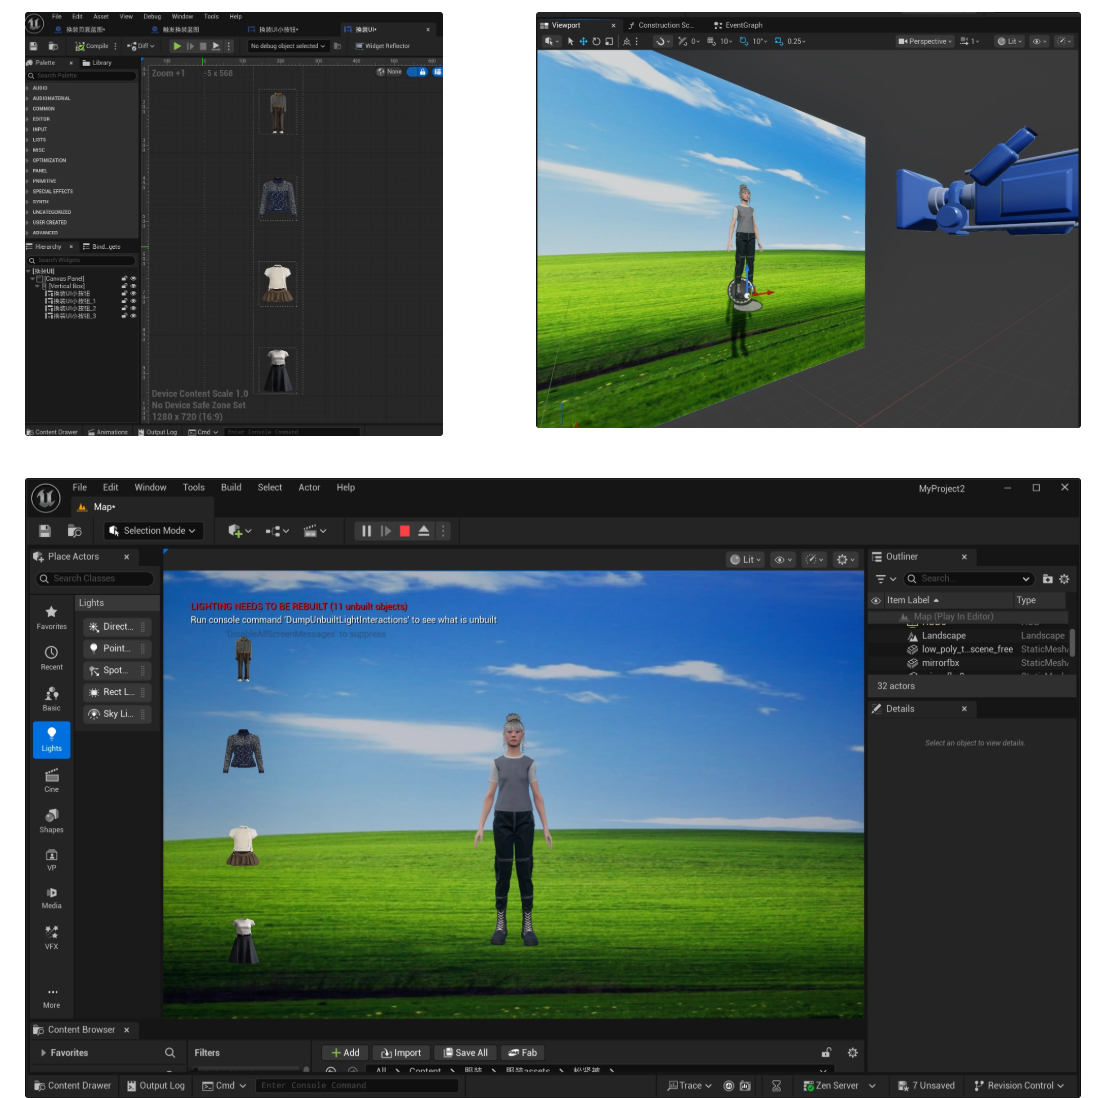Select the scale tool in blueprint viewport

tap(609, 41)
